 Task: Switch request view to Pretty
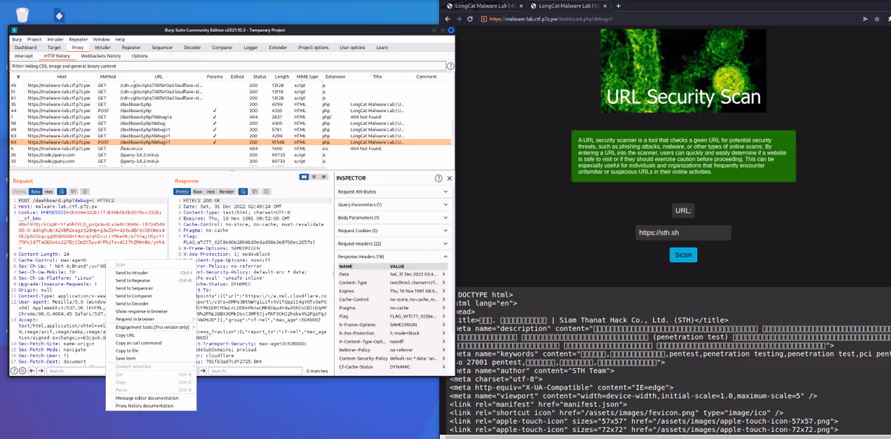coord(20,191)
